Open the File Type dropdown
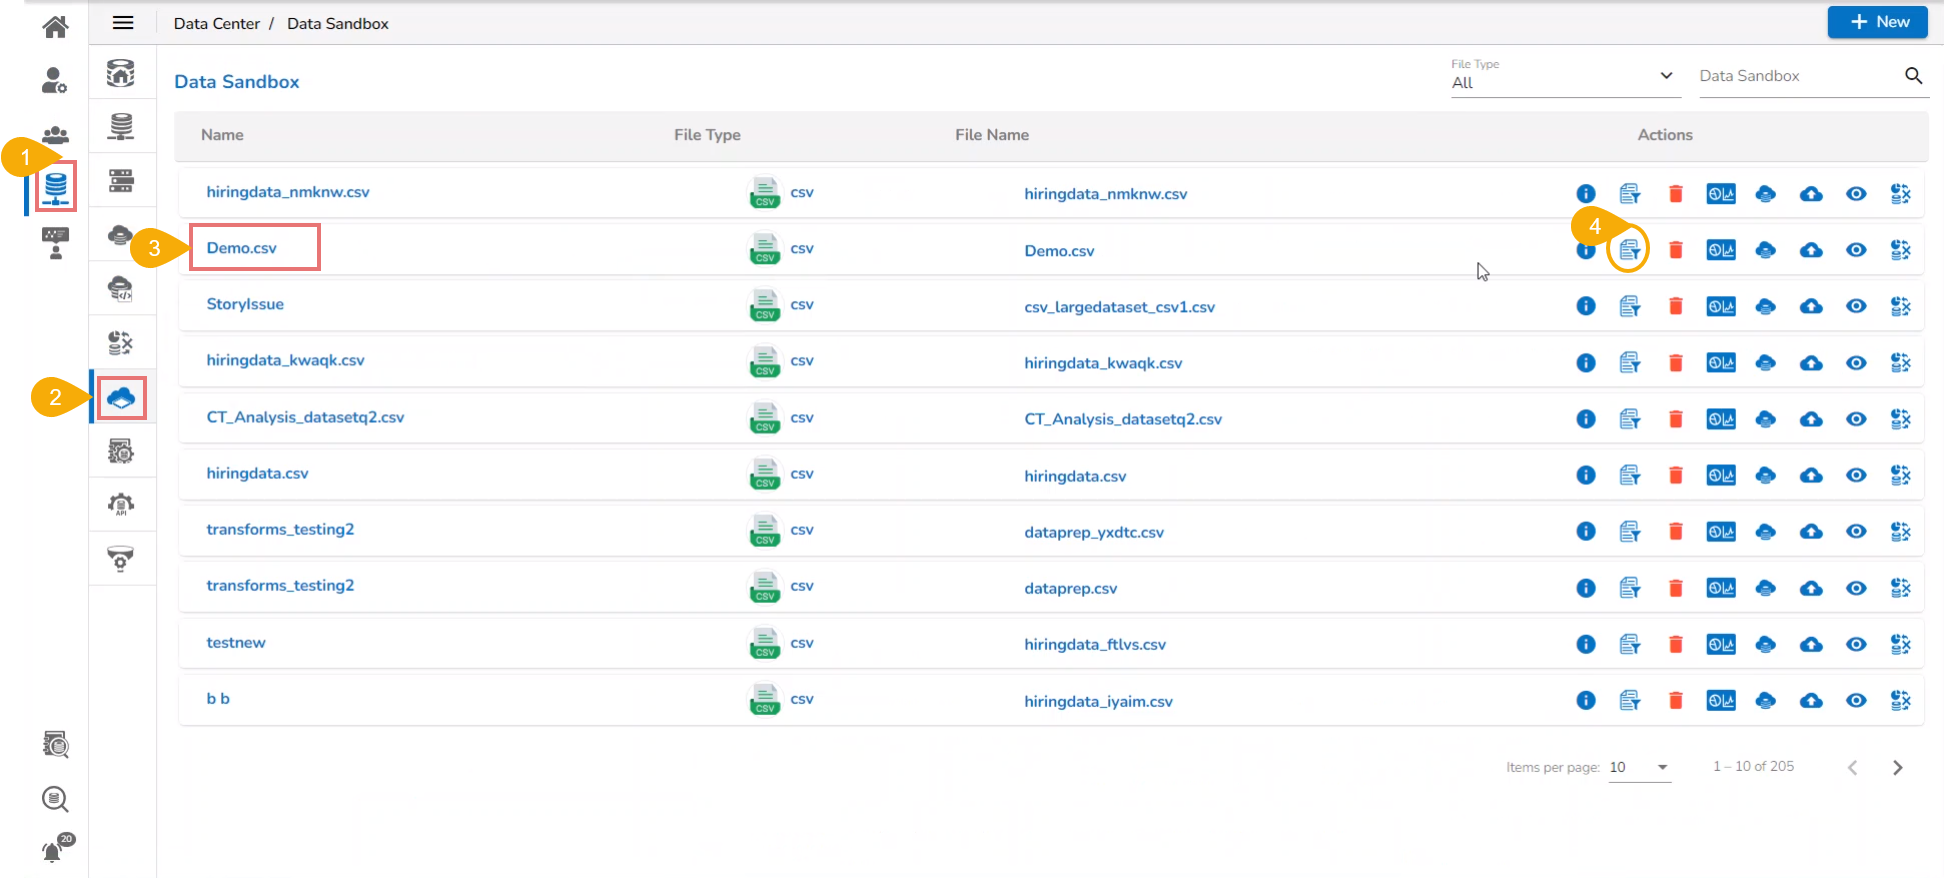1944x878 pixels. click(1561, 82)
